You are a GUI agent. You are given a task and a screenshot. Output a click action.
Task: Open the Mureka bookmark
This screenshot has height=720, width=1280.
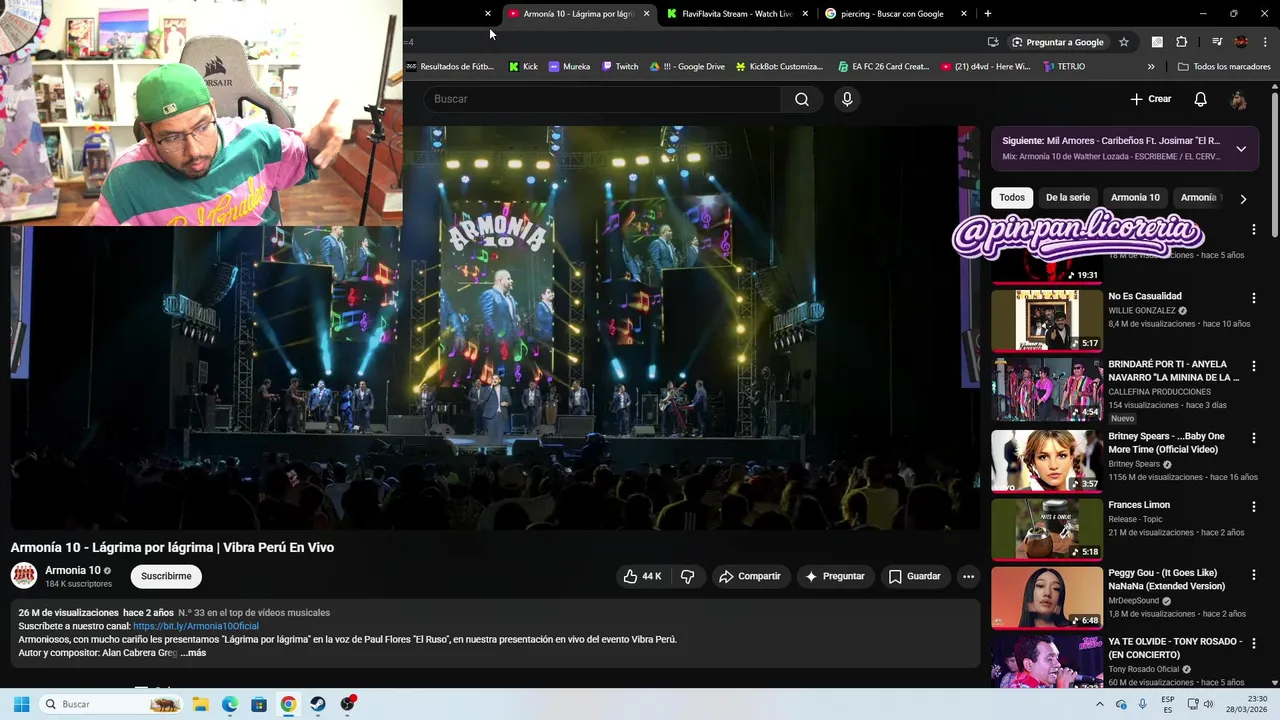(x=569, y=67)
